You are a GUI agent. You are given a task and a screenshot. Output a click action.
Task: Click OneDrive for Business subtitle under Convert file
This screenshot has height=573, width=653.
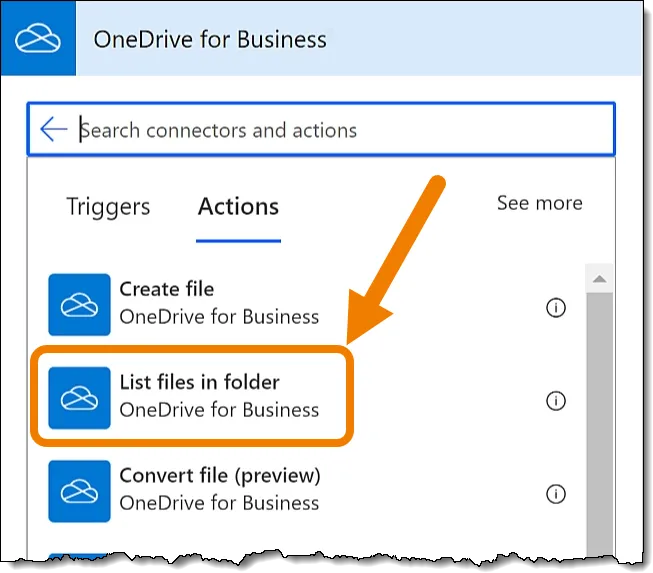(x=219, y=503)
